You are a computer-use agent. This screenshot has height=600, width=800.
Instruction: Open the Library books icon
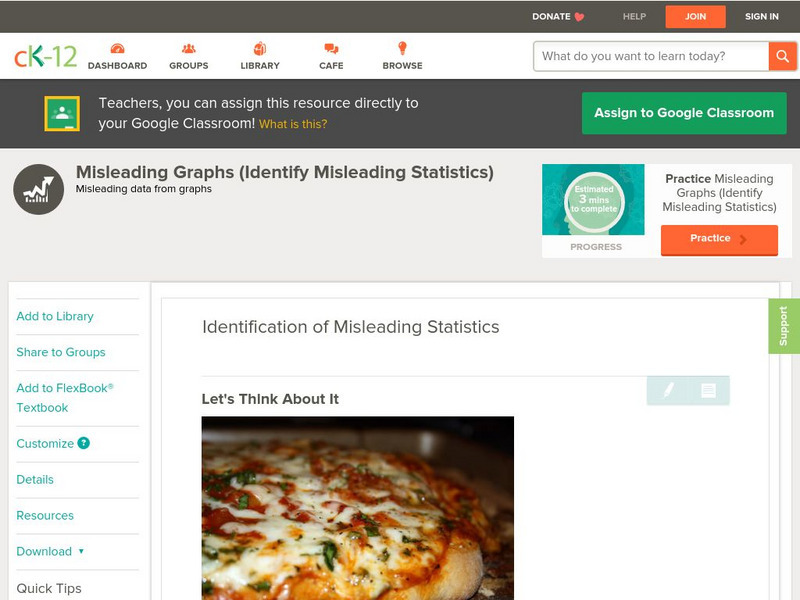[x=260, y=49]
